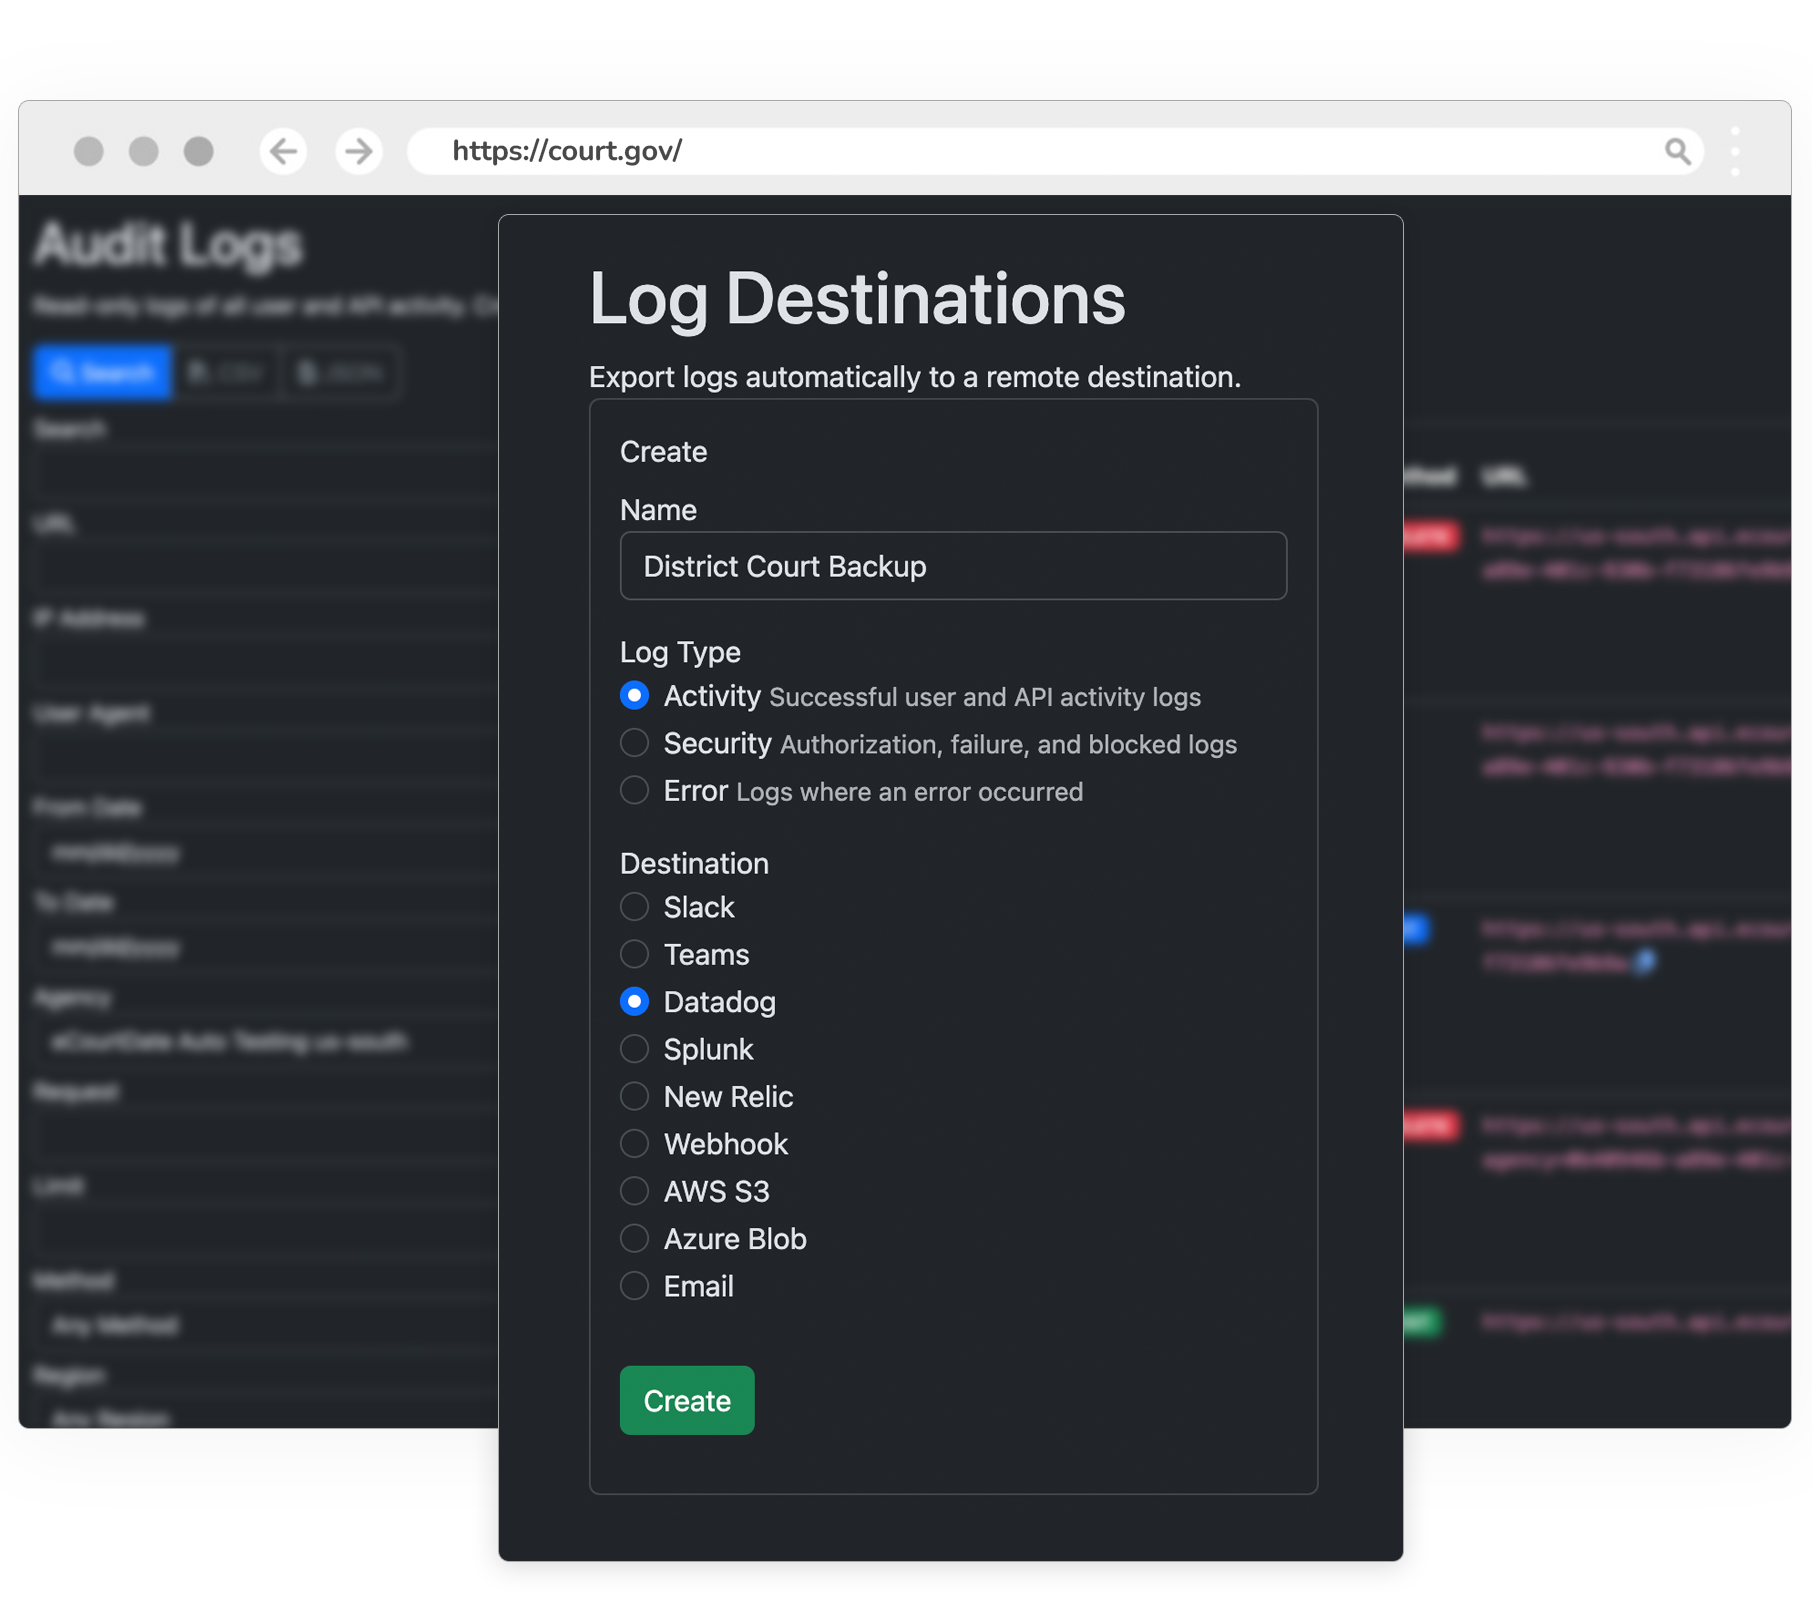This screenshot has height=1600, width=1812.
Task: Open the browser three-dot menu
Action: [1735, 151]
